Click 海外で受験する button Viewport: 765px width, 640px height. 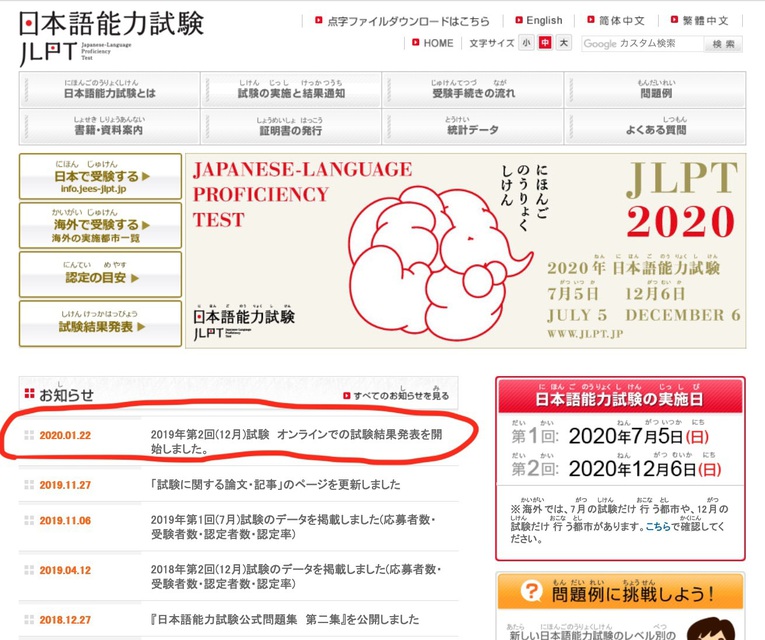pos(101,225)
